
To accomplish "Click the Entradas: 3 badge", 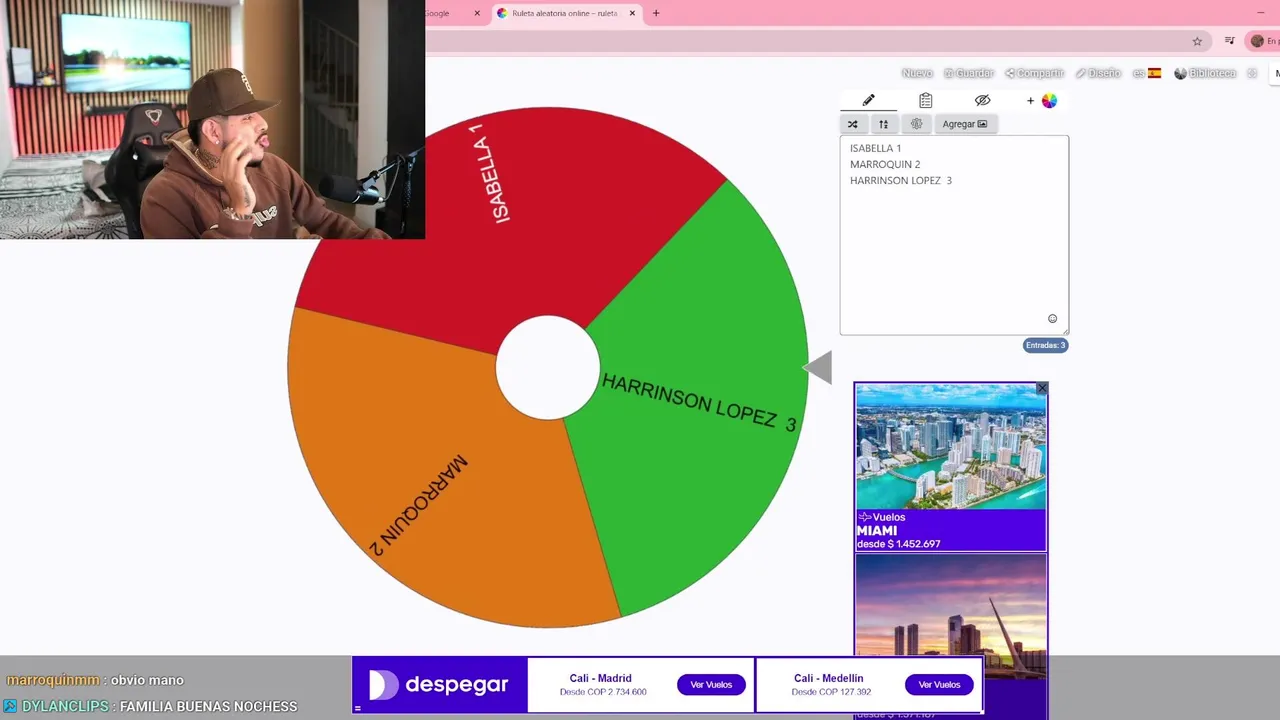I will pos(1045,345).
